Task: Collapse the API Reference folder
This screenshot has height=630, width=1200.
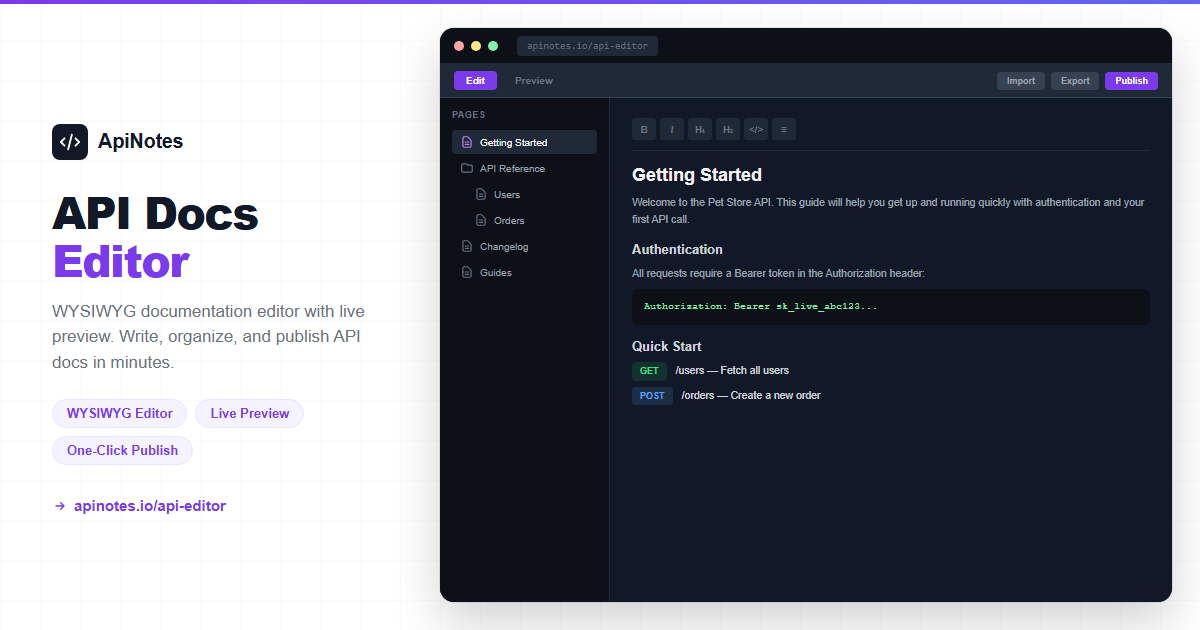Action: [x=512, y=168]
